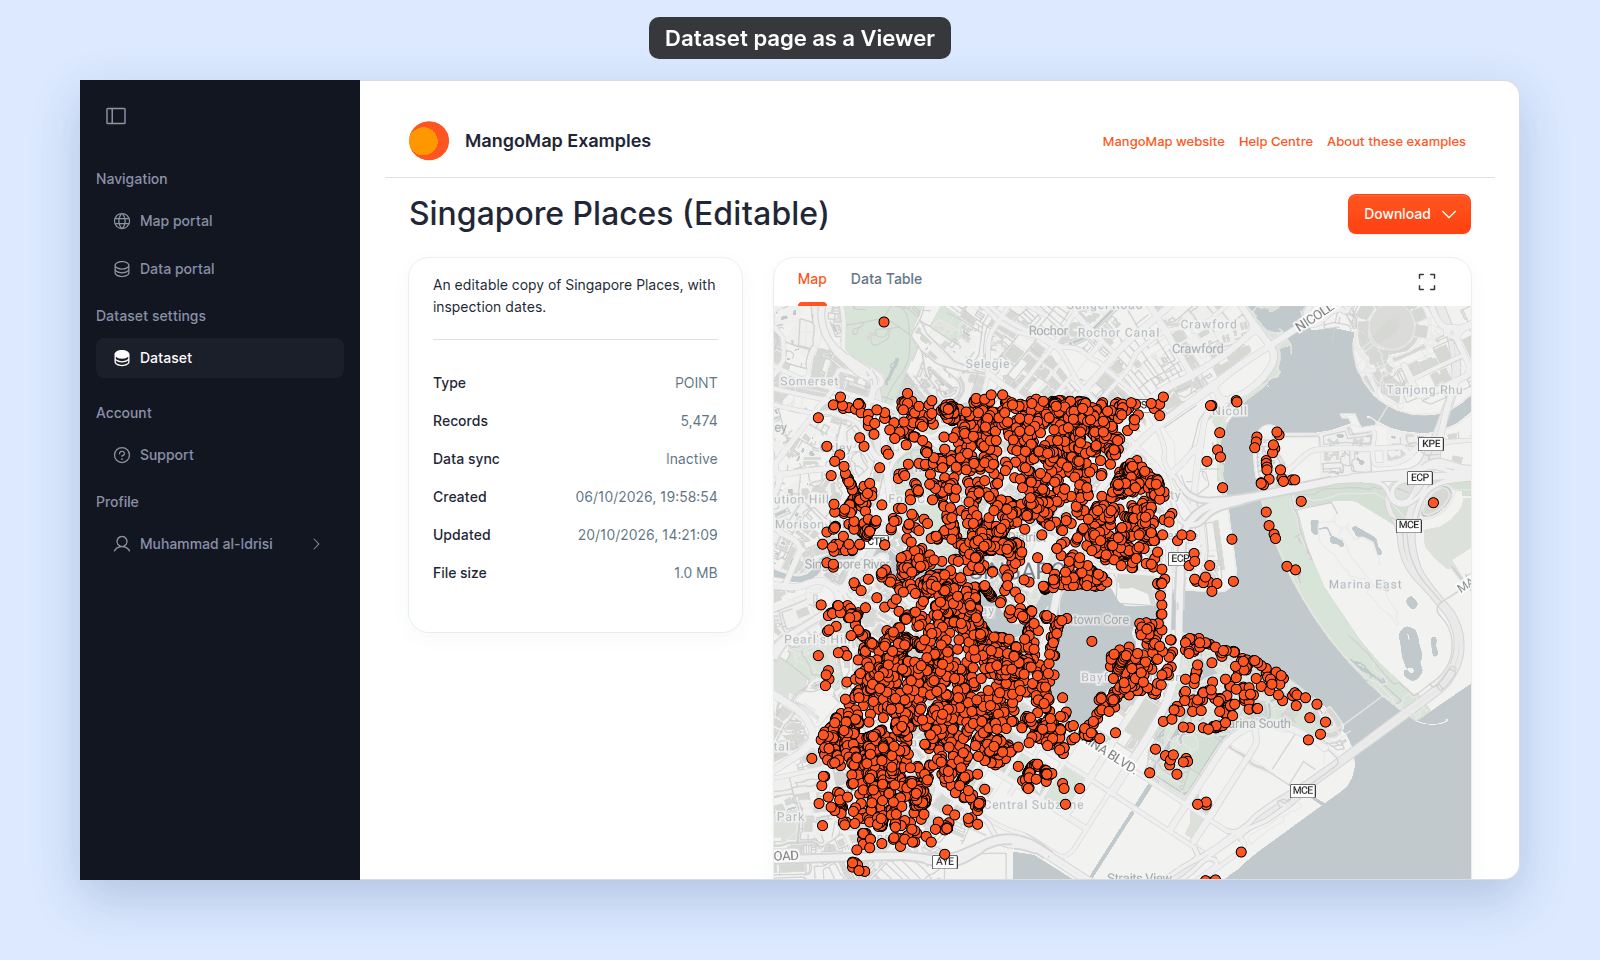1600x960 pixels.
Task: Click the Singapore Places (Editable) heading
Action: (x=619, y=214)
